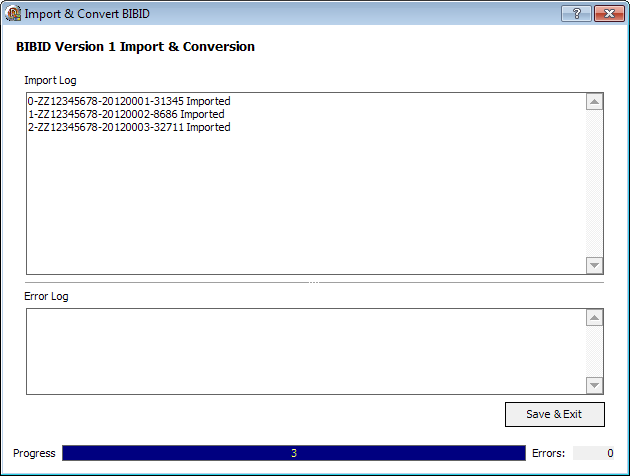Click the splitter handle between the two logs
This screenshot has width=630, height=476.
click(x=315, y=282)
